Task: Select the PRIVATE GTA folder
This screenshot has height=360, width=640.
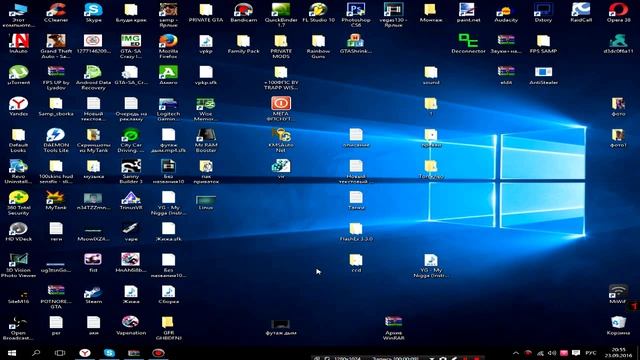Action: point(206,12)
